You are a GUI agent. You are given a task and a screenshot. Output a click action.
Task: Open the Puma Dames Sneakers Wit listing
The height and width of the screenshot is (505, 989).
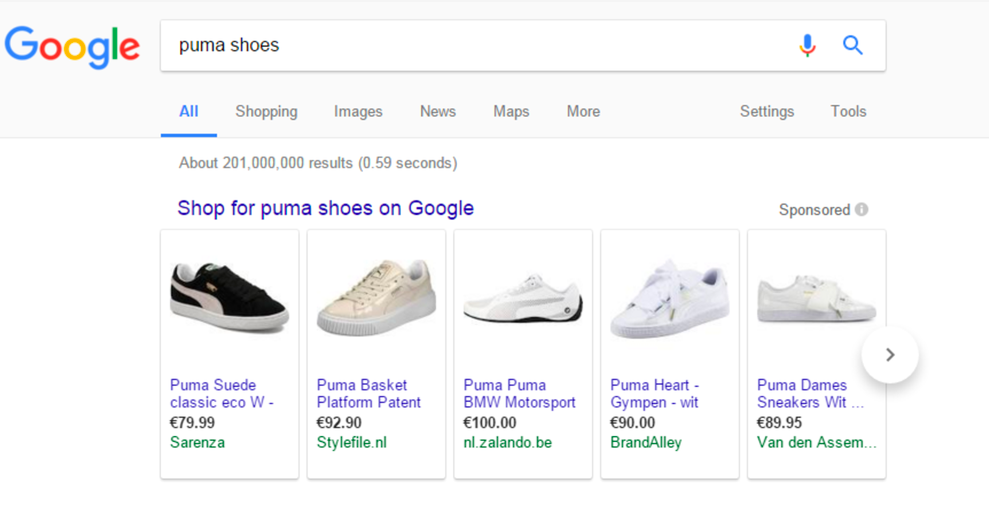[810, 393]
